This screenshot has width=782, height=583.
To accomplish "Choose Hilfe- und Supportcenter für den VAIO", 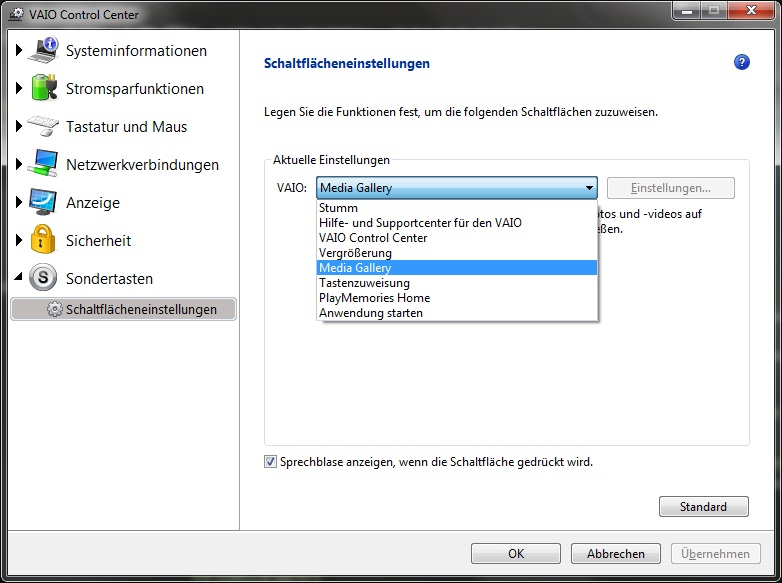I will point(457,223).
